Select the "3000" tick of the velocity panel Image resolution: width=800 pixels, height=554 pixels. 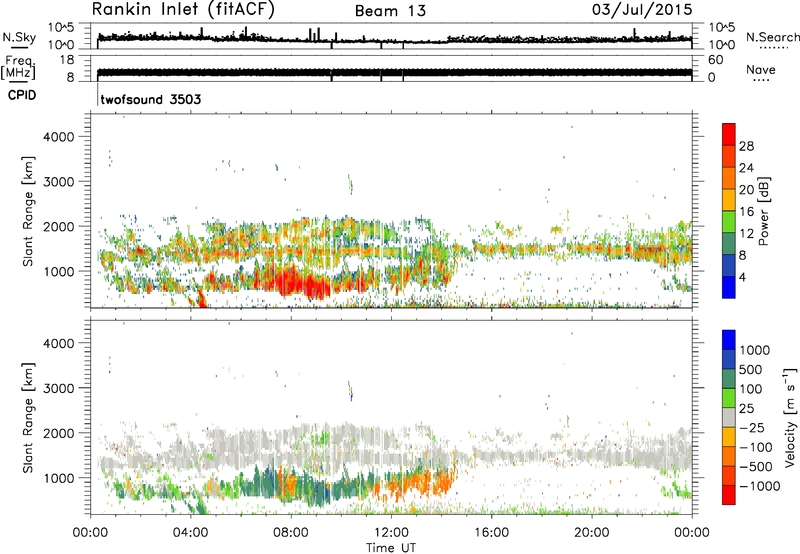click(x=59, y=388)
